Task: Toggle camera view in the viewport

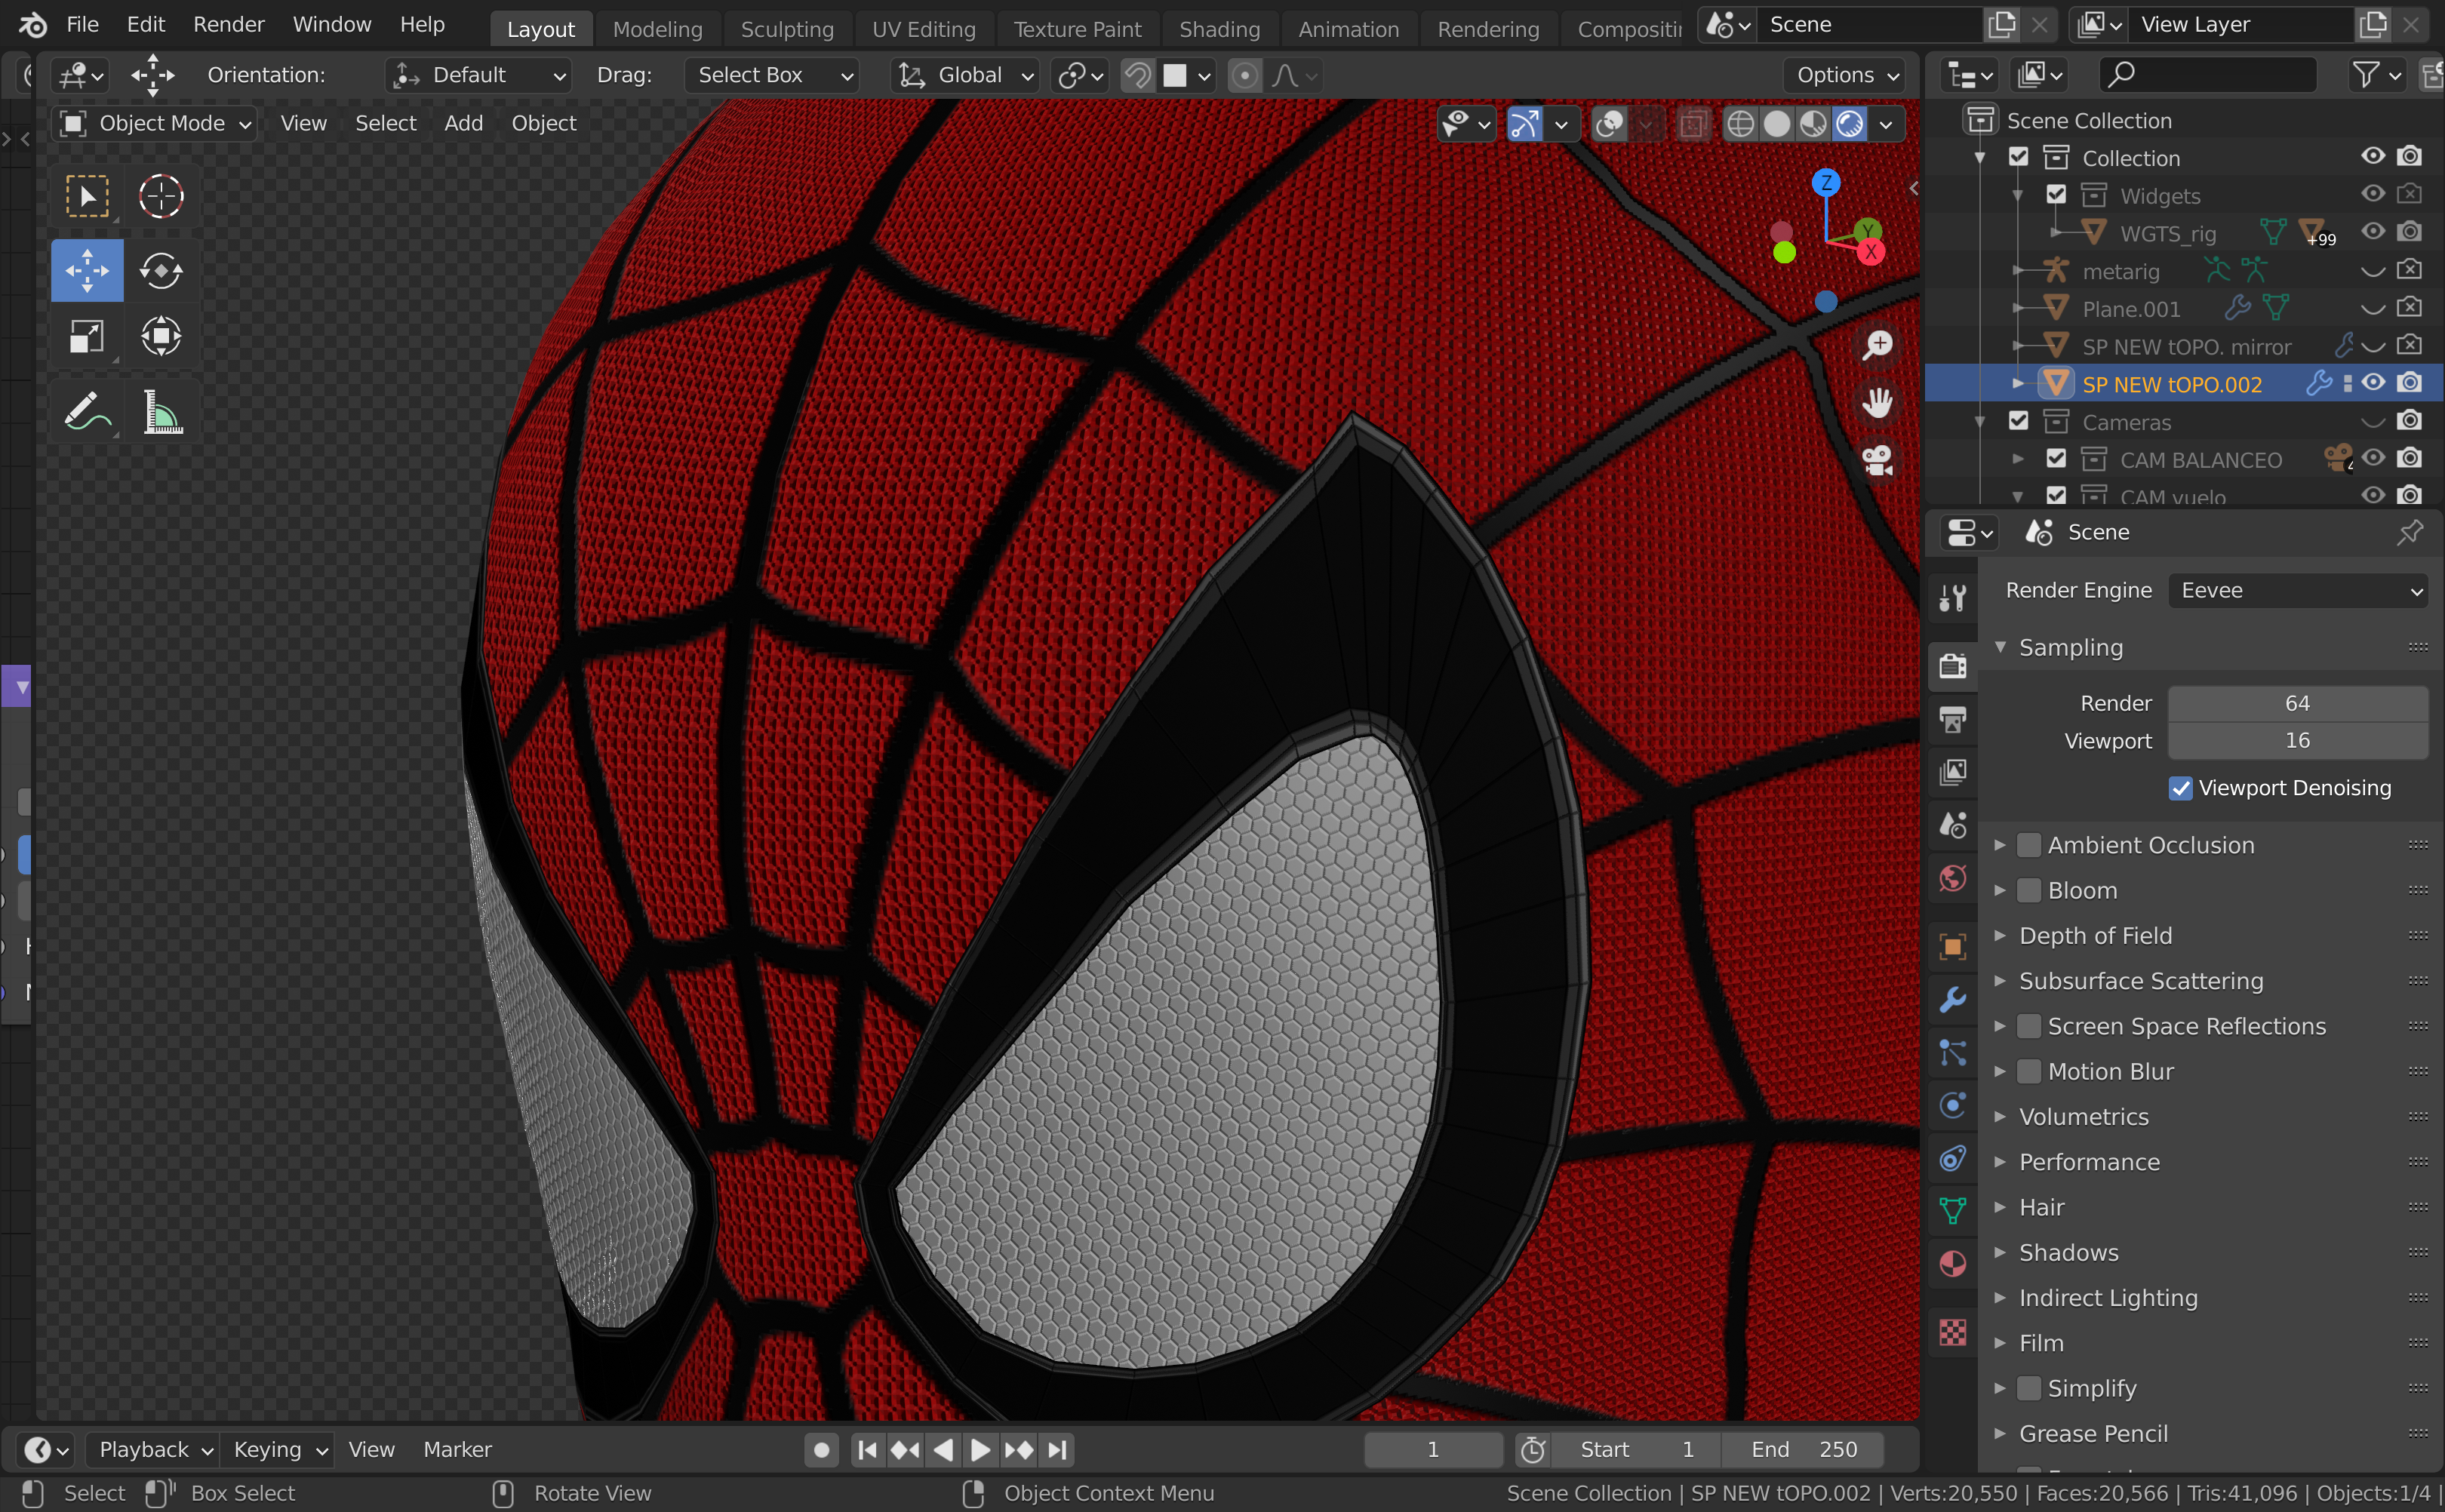Action: pos(1877,461)
